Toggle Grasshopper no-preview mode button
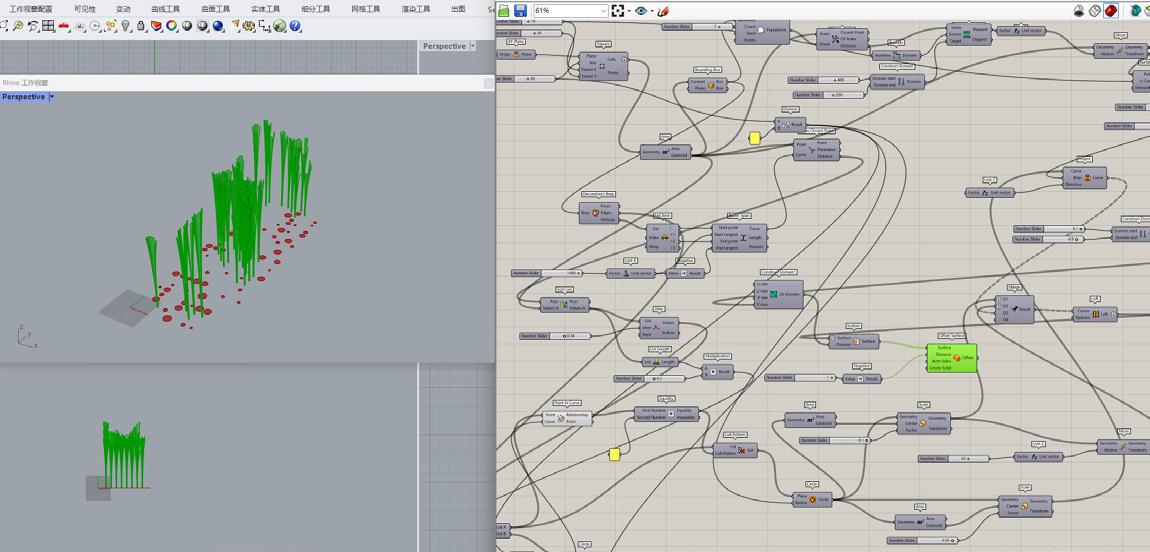 point(1079,11)
